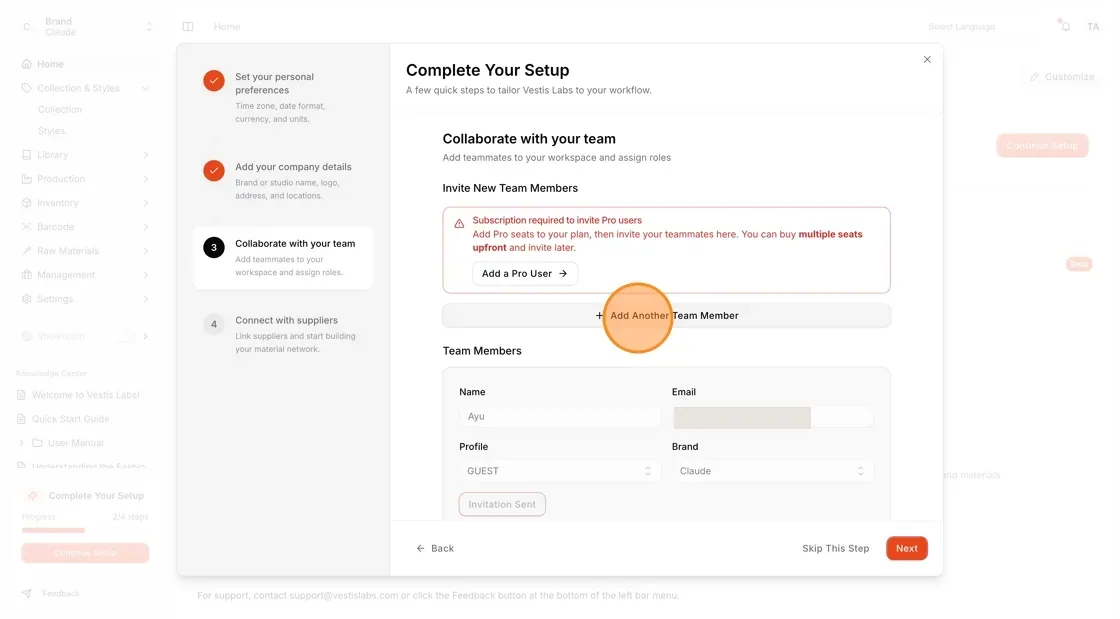The width and height of the screenshot is (1120, 619).
Task: Click the setup progress bar in sidebar
Action: point(85,530)
